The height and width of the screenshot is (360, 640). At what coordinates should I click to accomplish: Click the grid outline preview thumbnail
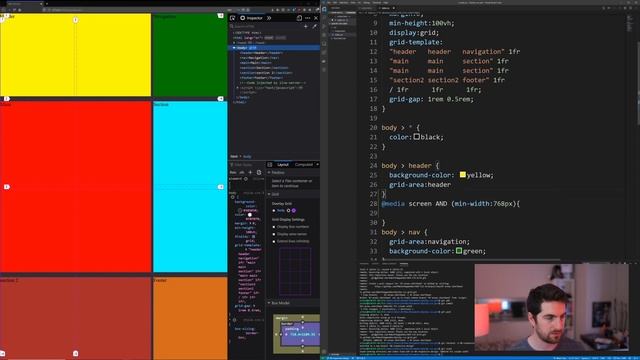coord(295,271)
